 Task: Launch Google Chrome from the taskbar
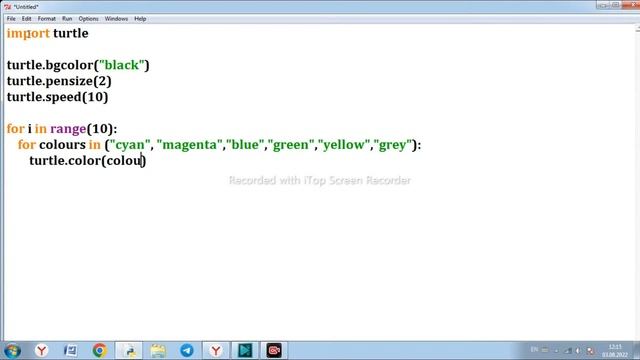click(100, 351)
